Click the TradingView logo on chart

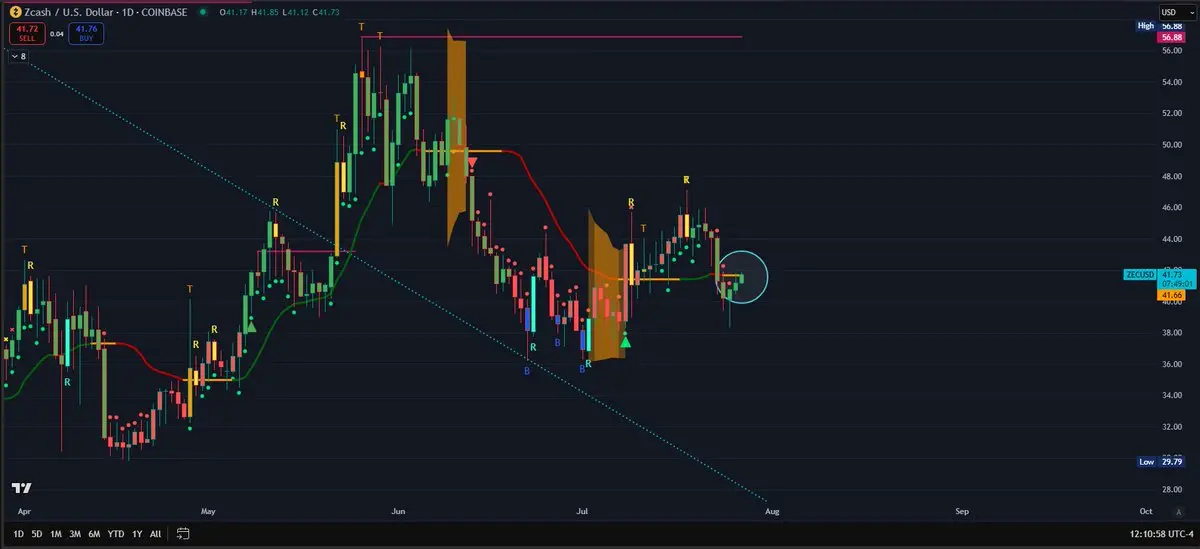[x=20, y=489]
